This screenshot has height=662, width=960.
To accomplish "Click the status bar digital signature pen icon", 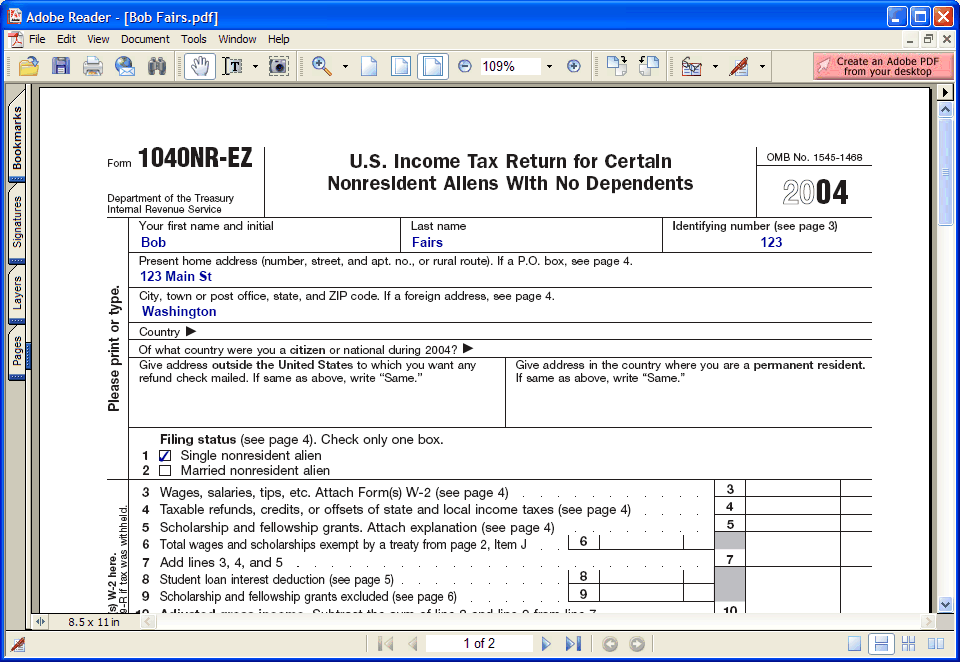I will pos(18,644).
